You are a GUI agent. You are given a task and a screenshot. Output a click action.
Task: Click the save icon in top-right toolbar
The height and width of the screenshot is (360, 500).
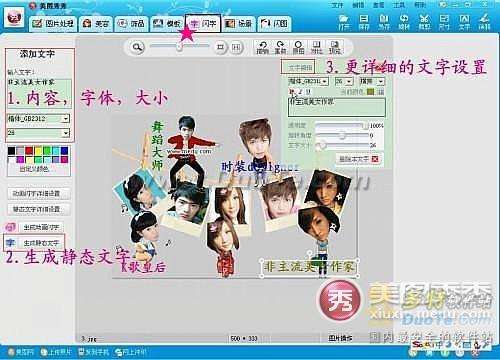[364, 22]
